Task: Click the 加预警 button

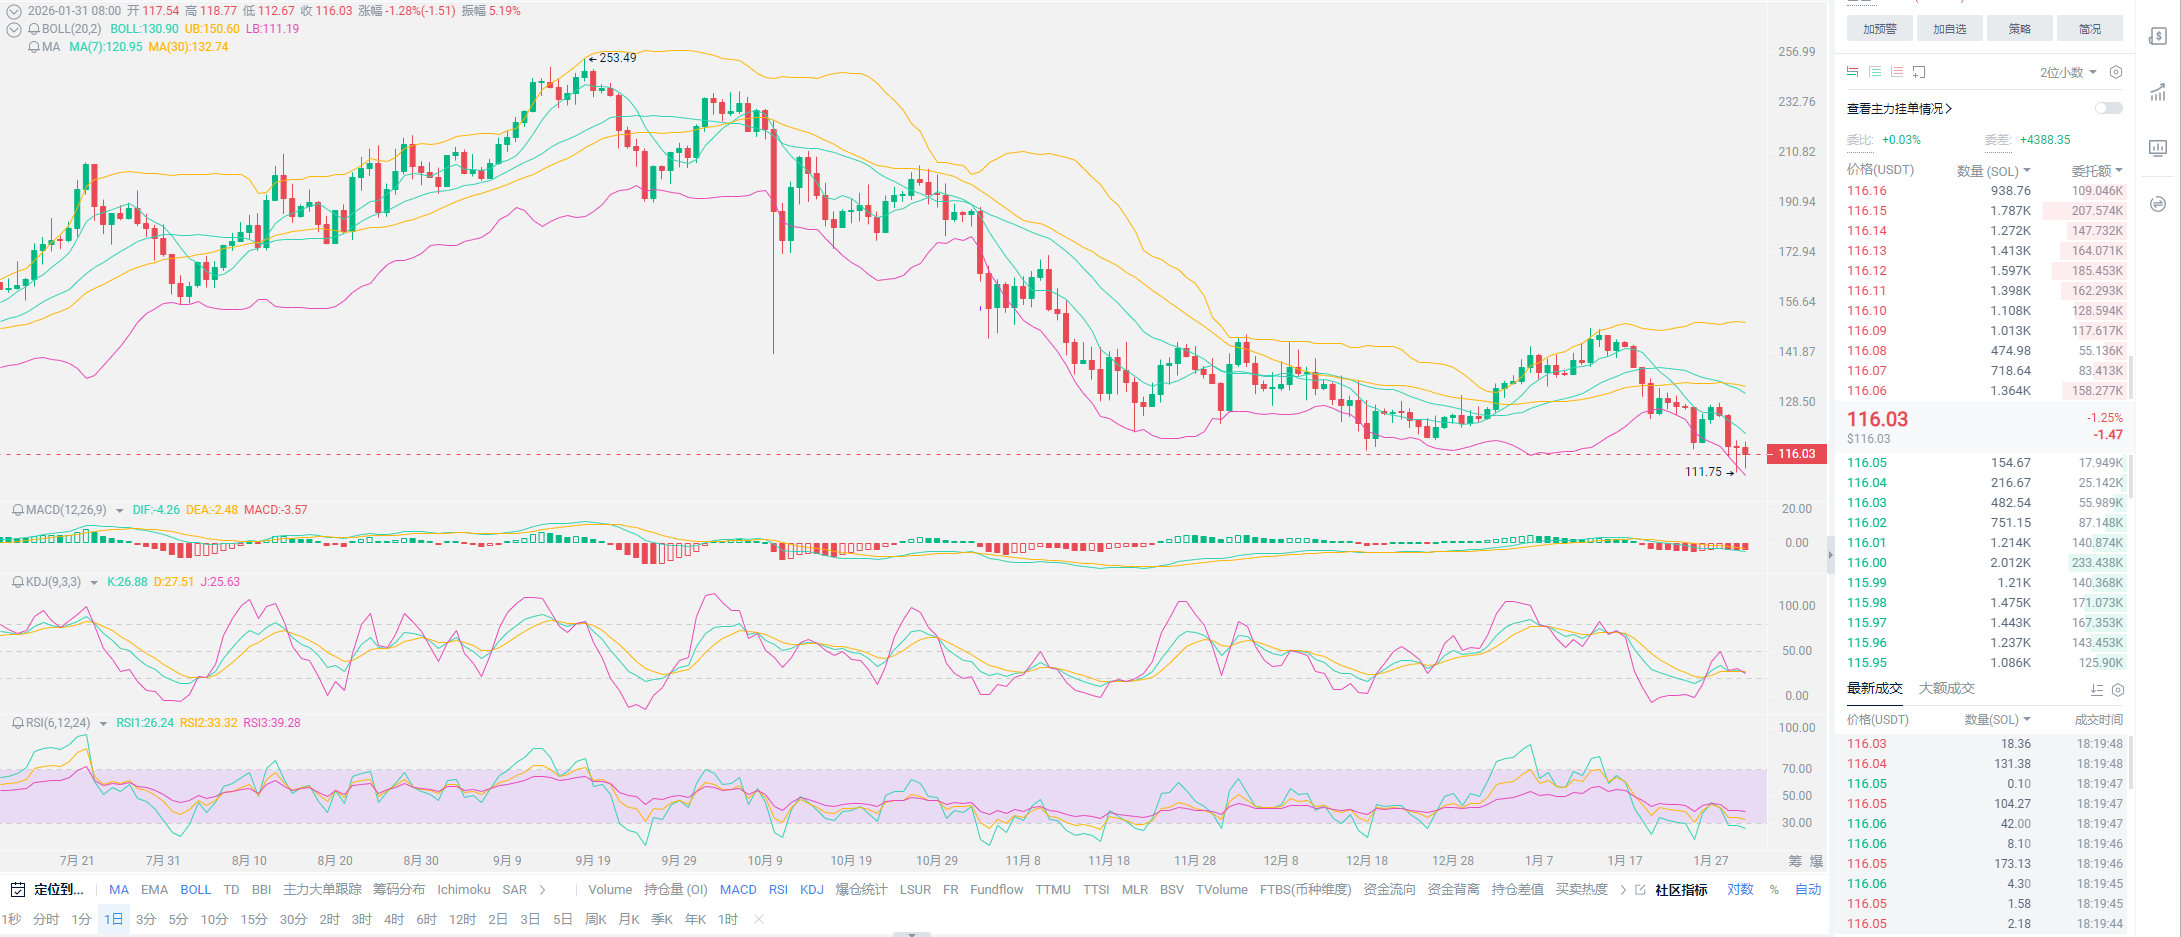Action: coord(1879,29)
